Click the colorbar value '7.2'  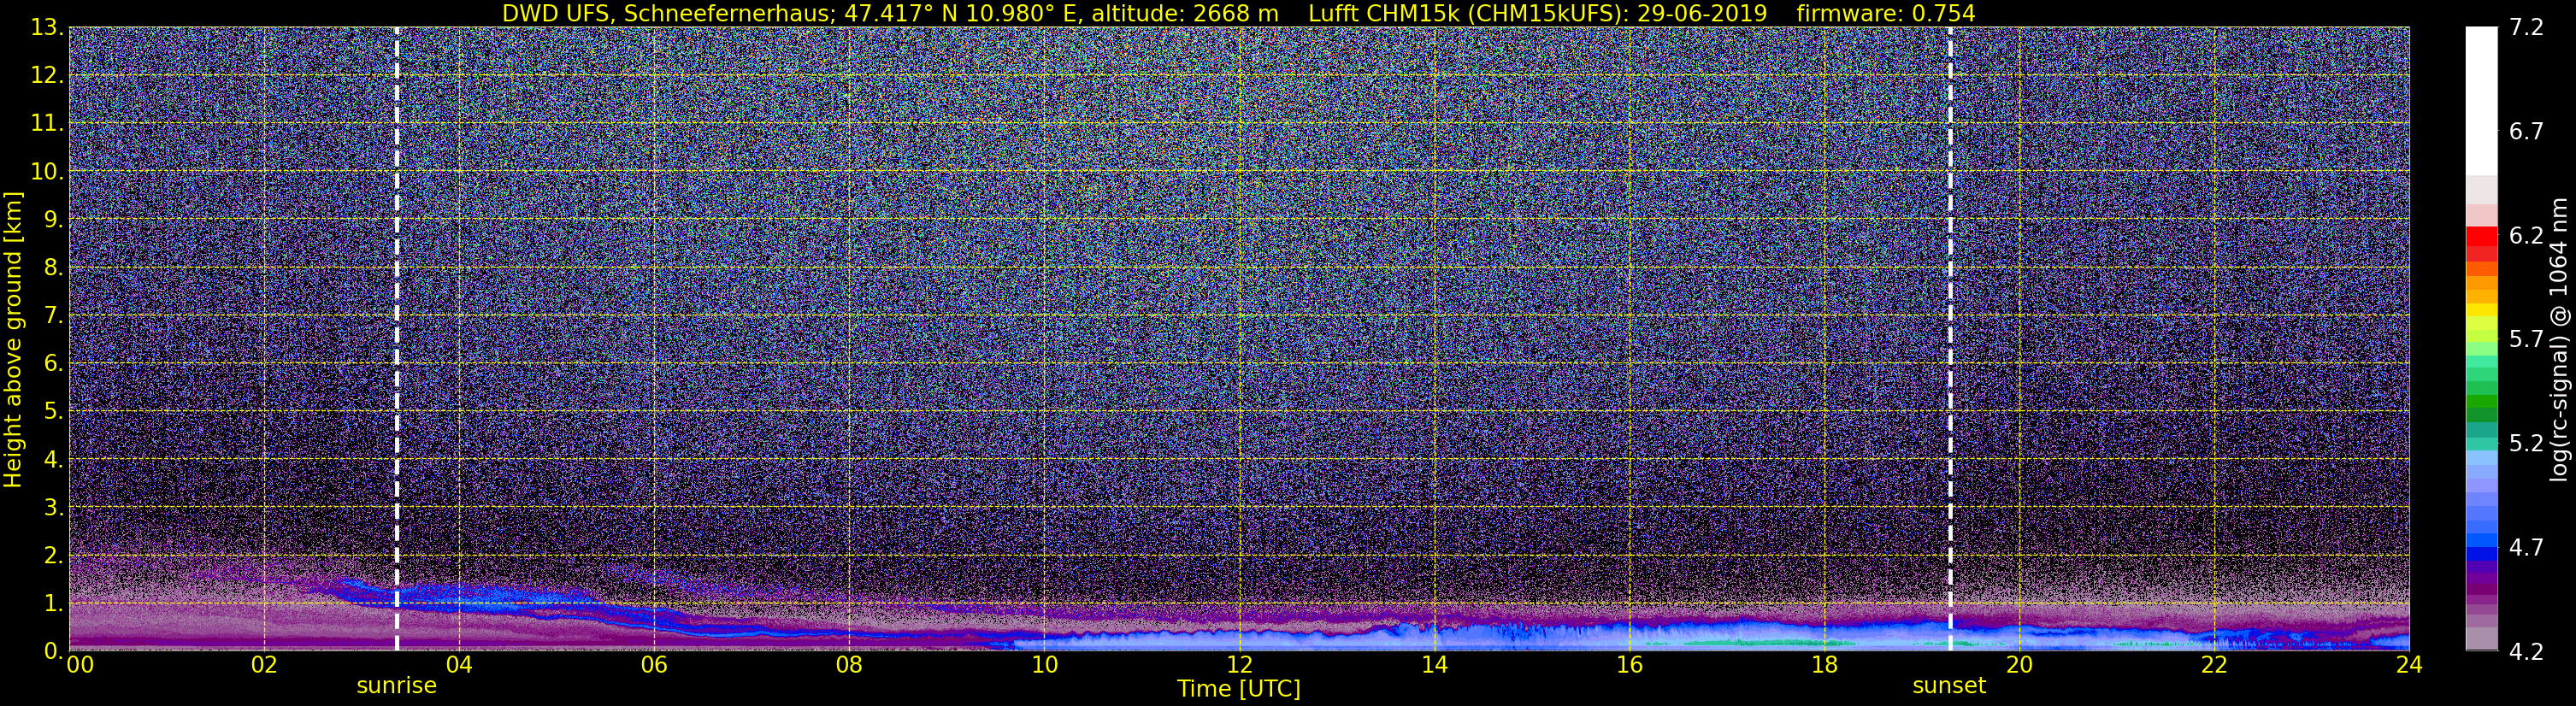click(x=2526, y=27)
